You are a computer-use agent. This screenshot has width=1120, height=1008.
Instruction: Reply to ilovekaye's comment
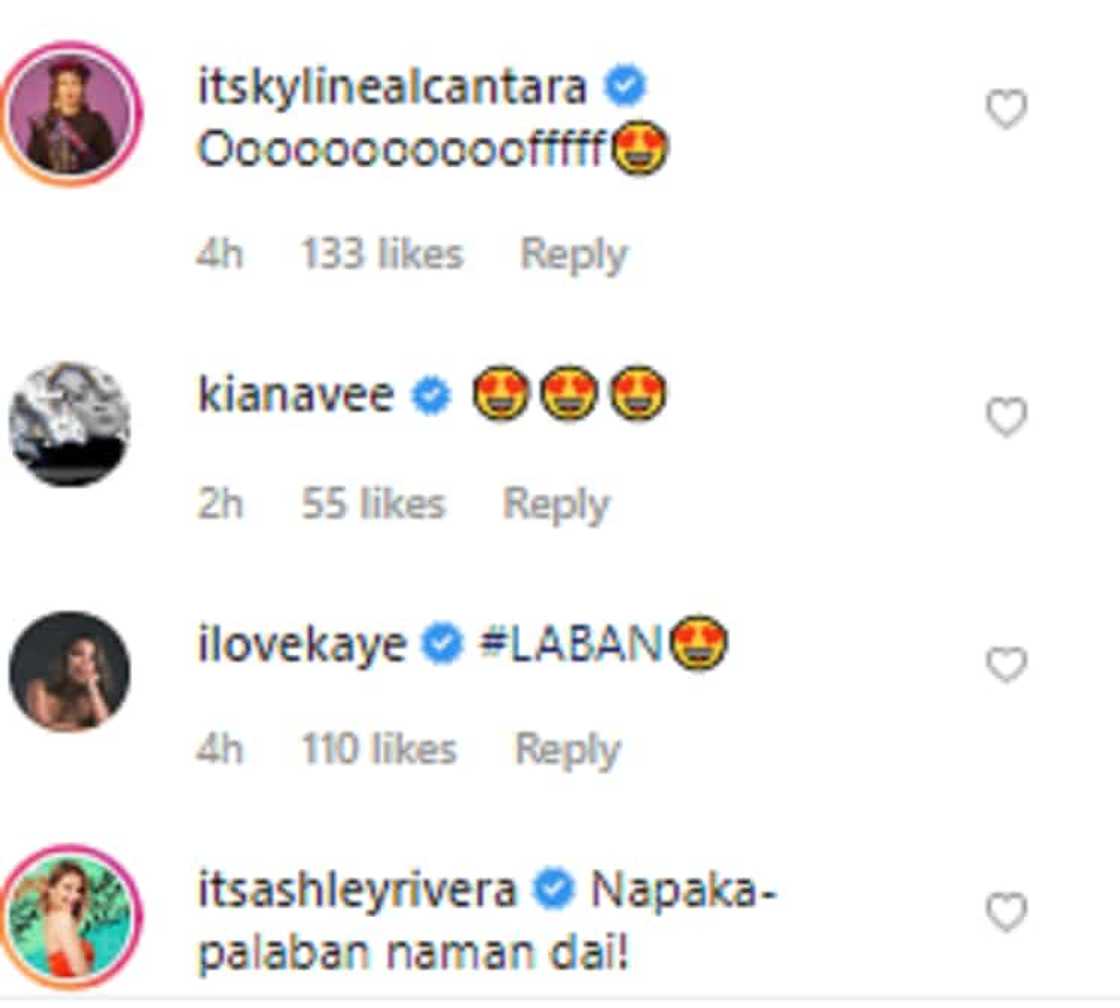coord(567,750)
